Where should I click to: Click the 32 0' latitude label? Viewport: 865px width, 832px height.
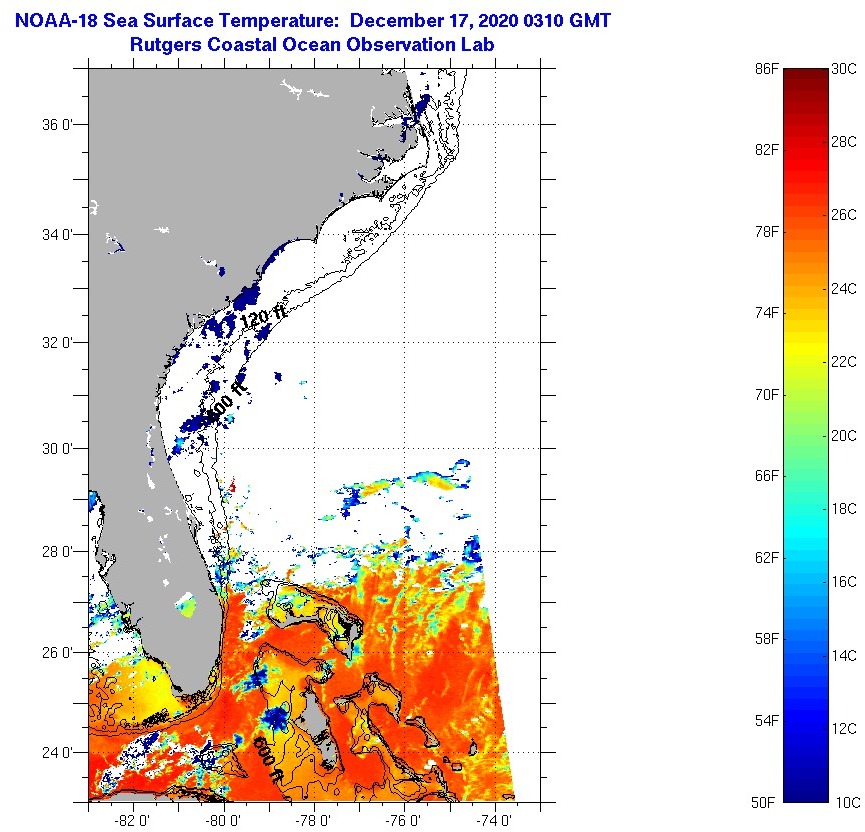57,343
